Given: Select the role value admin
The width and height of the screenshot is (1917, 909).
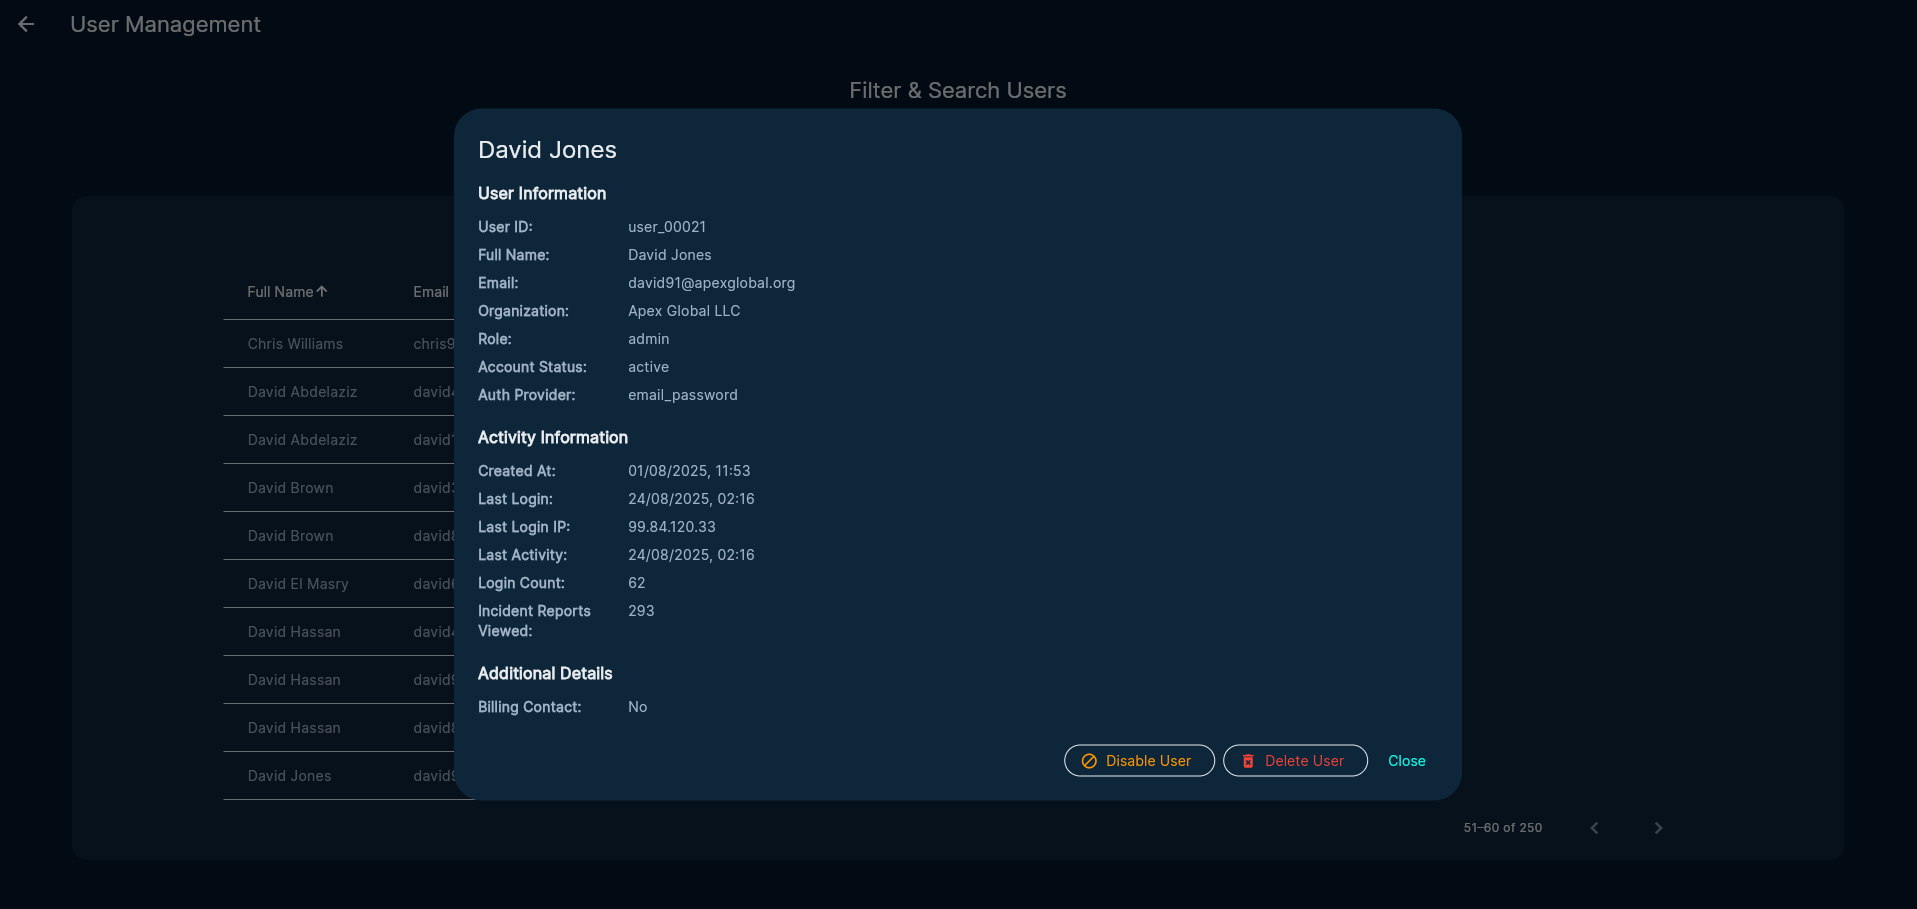Looking at the screenshot, I should (x=649, y=339).
